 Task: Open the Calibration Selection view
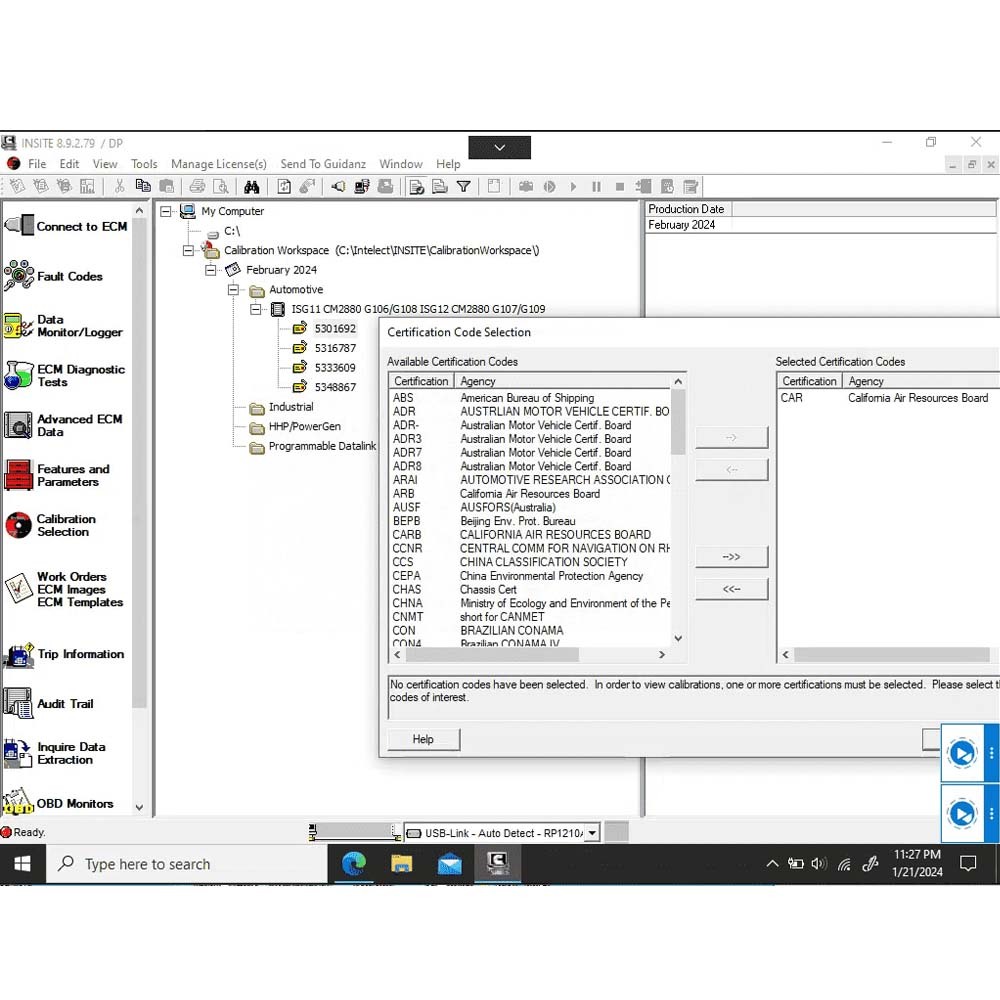(x=50, y=525)
